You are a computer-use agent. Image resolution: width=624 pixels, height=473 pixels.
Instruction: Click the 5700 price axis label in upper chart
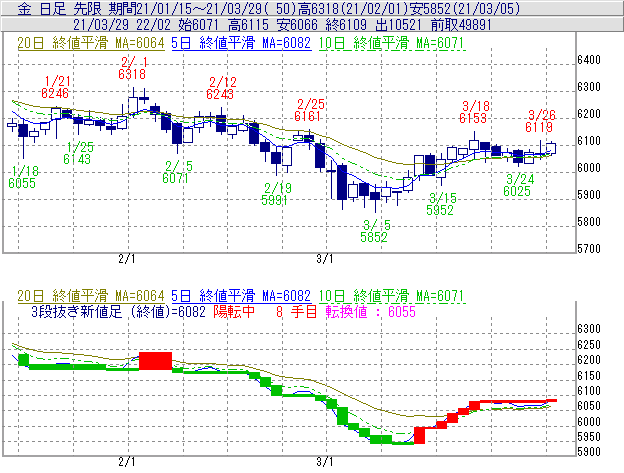(589, 249)
